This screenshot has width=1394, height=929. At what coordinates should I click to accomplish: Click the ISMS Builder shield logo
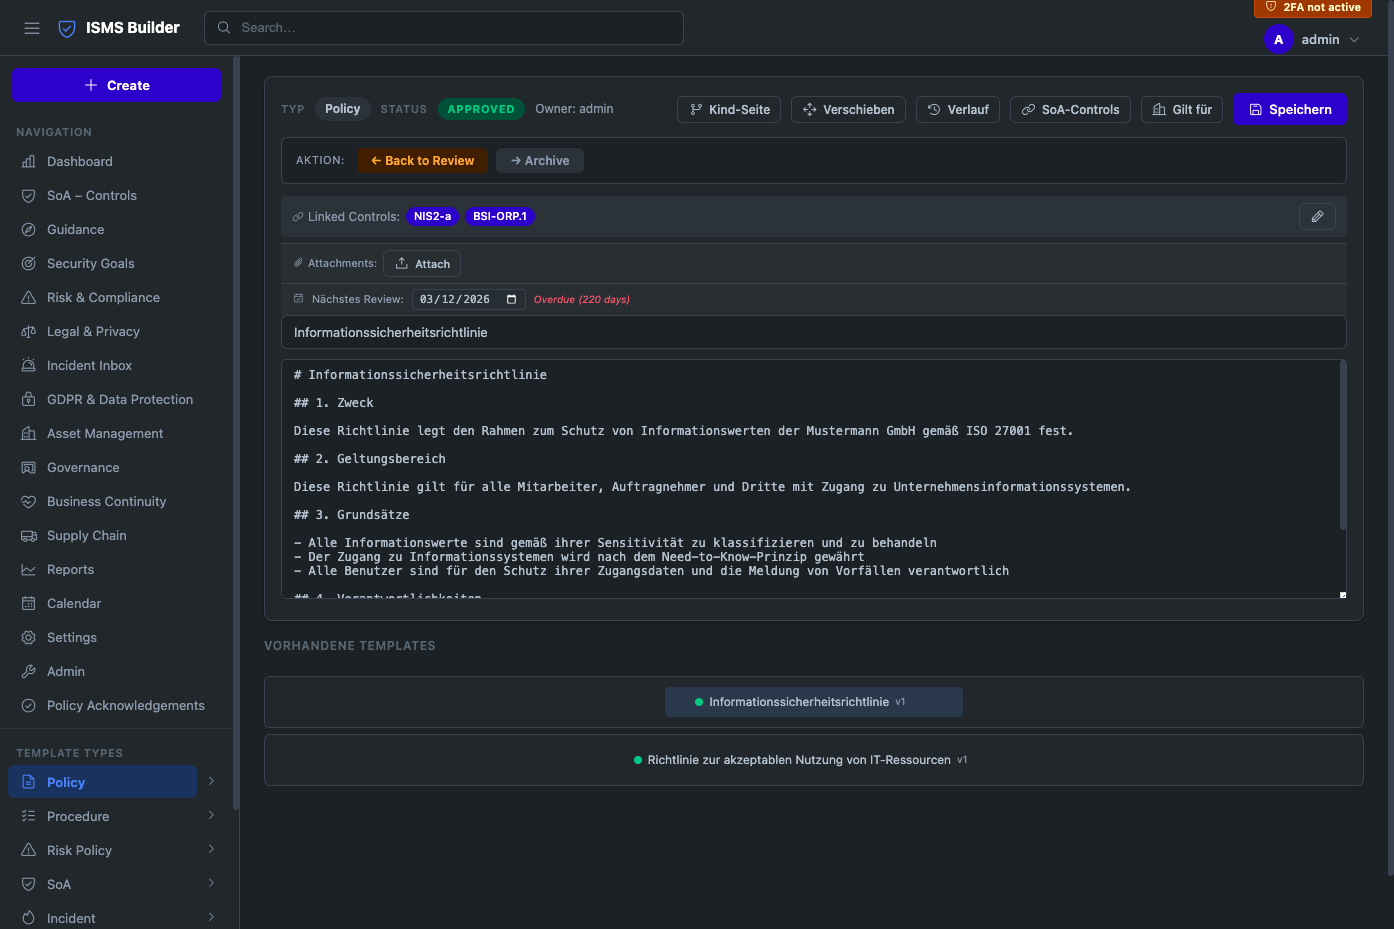(x=67, y=28)
